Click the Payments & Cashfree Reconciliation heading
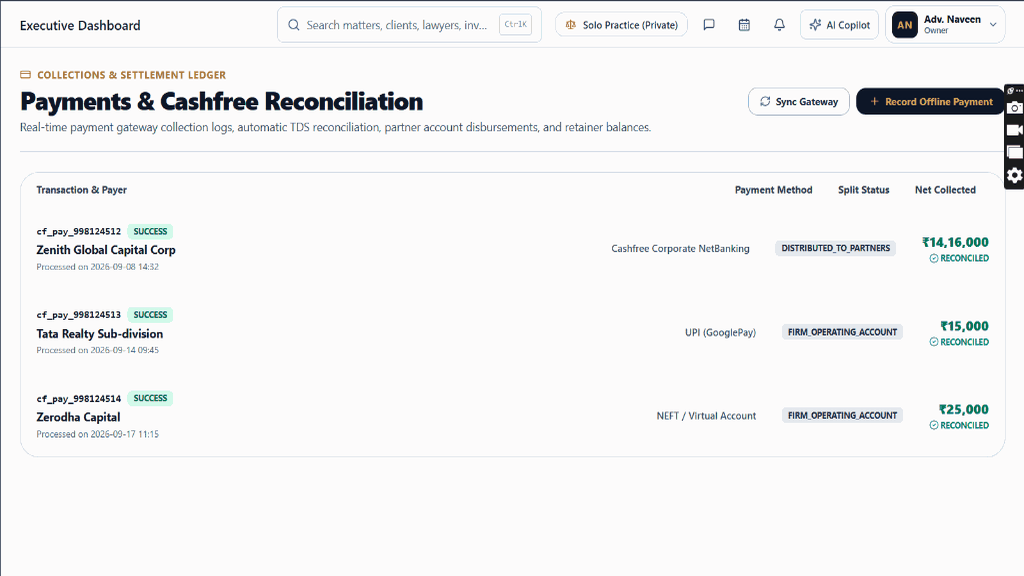This screenshot has width=1024, height=576. pos(221,102)
